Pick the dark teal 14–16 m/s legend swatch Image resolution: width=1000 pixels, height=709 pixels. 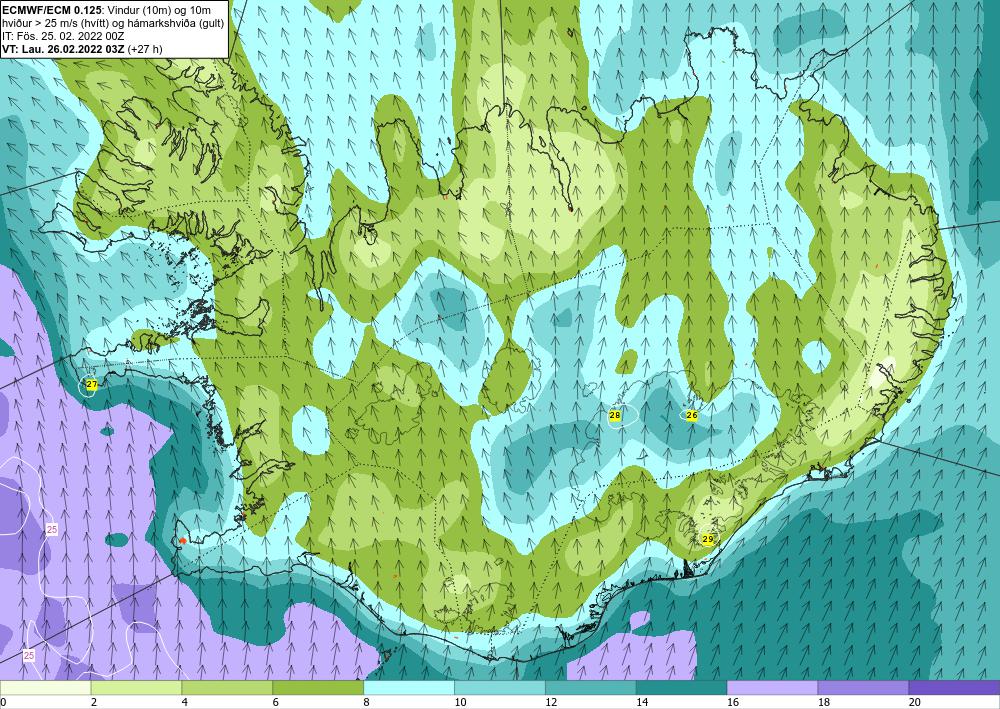681,688
